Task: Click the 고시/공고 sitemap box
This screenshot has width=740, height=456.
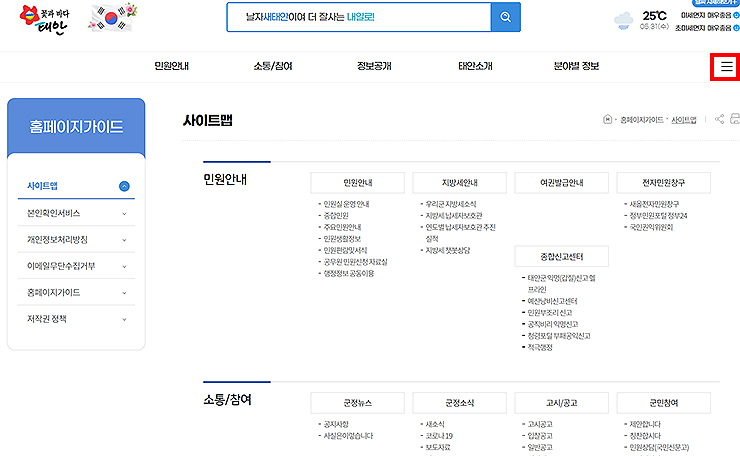Action: click(561, 403)
